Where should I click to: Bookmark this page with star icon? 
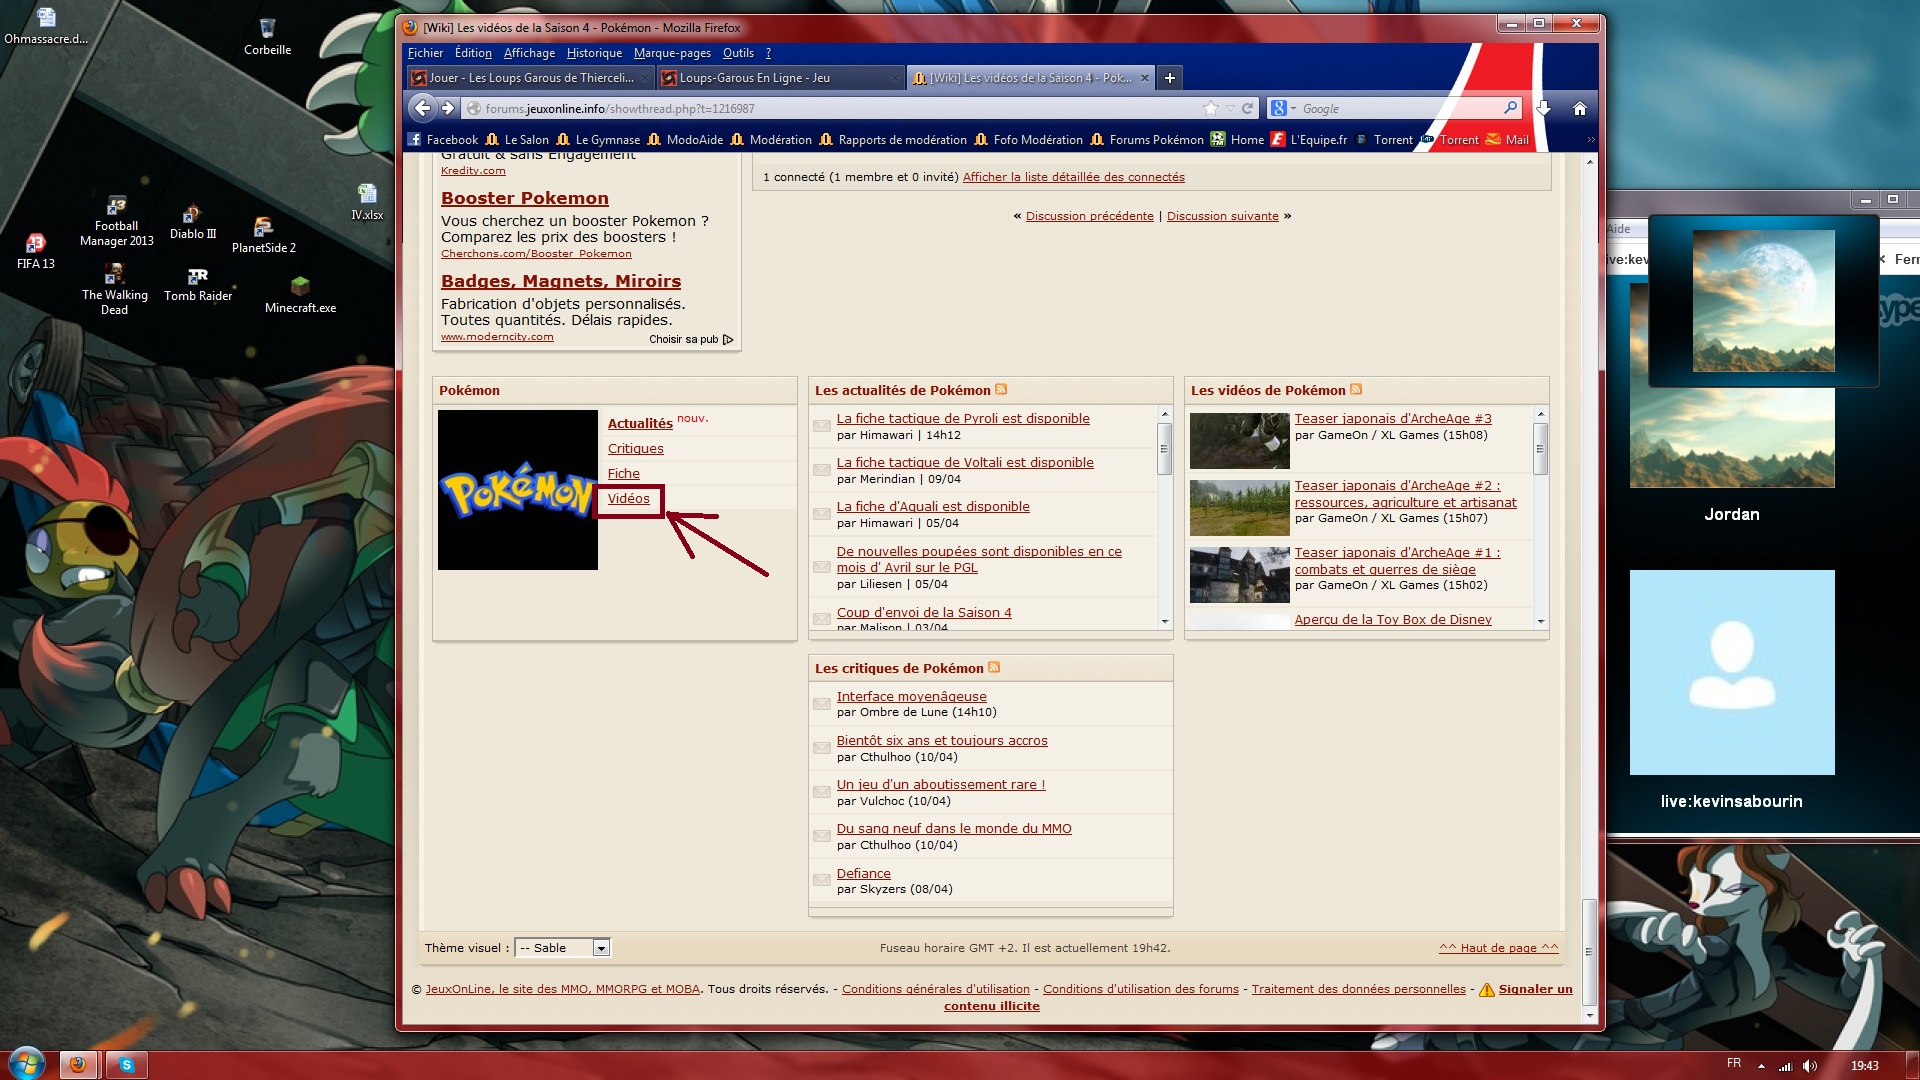click(1211, 108)
